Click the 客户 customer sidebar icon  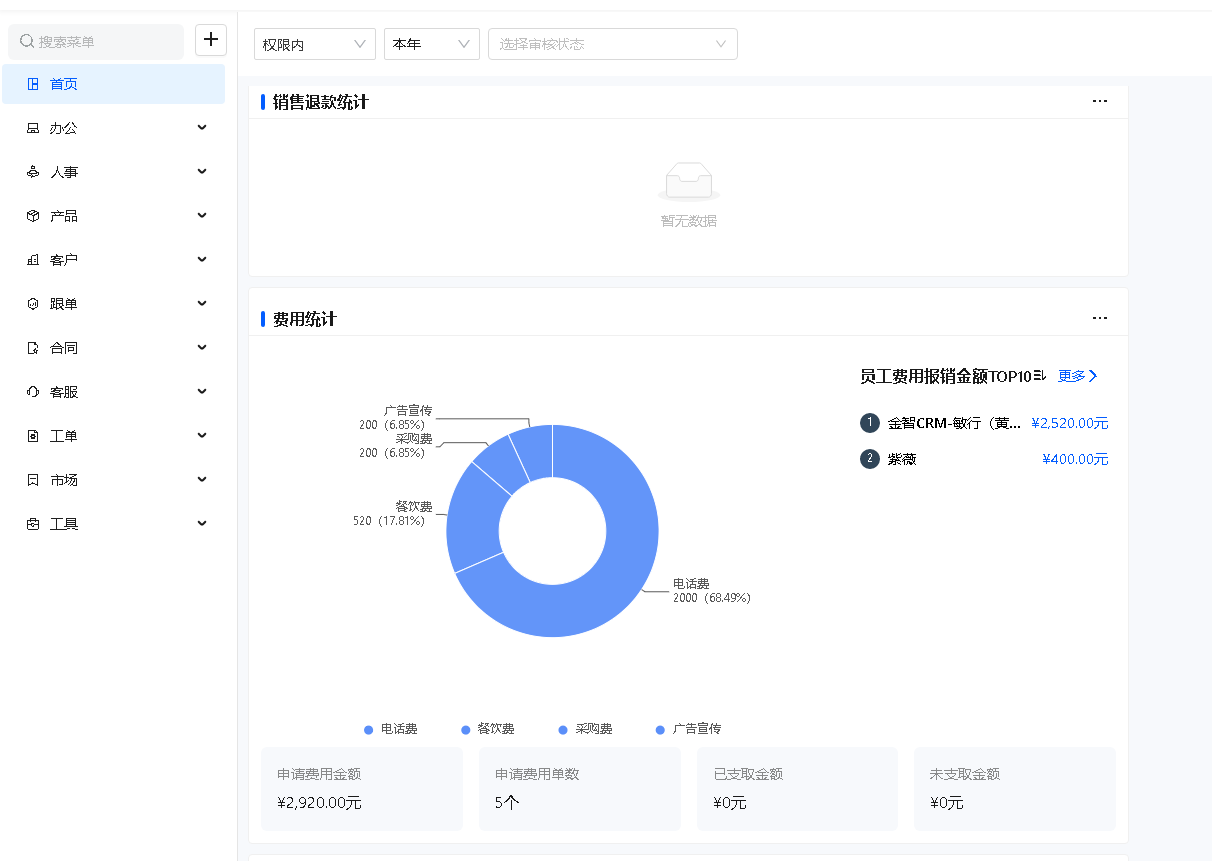[33, 260]
